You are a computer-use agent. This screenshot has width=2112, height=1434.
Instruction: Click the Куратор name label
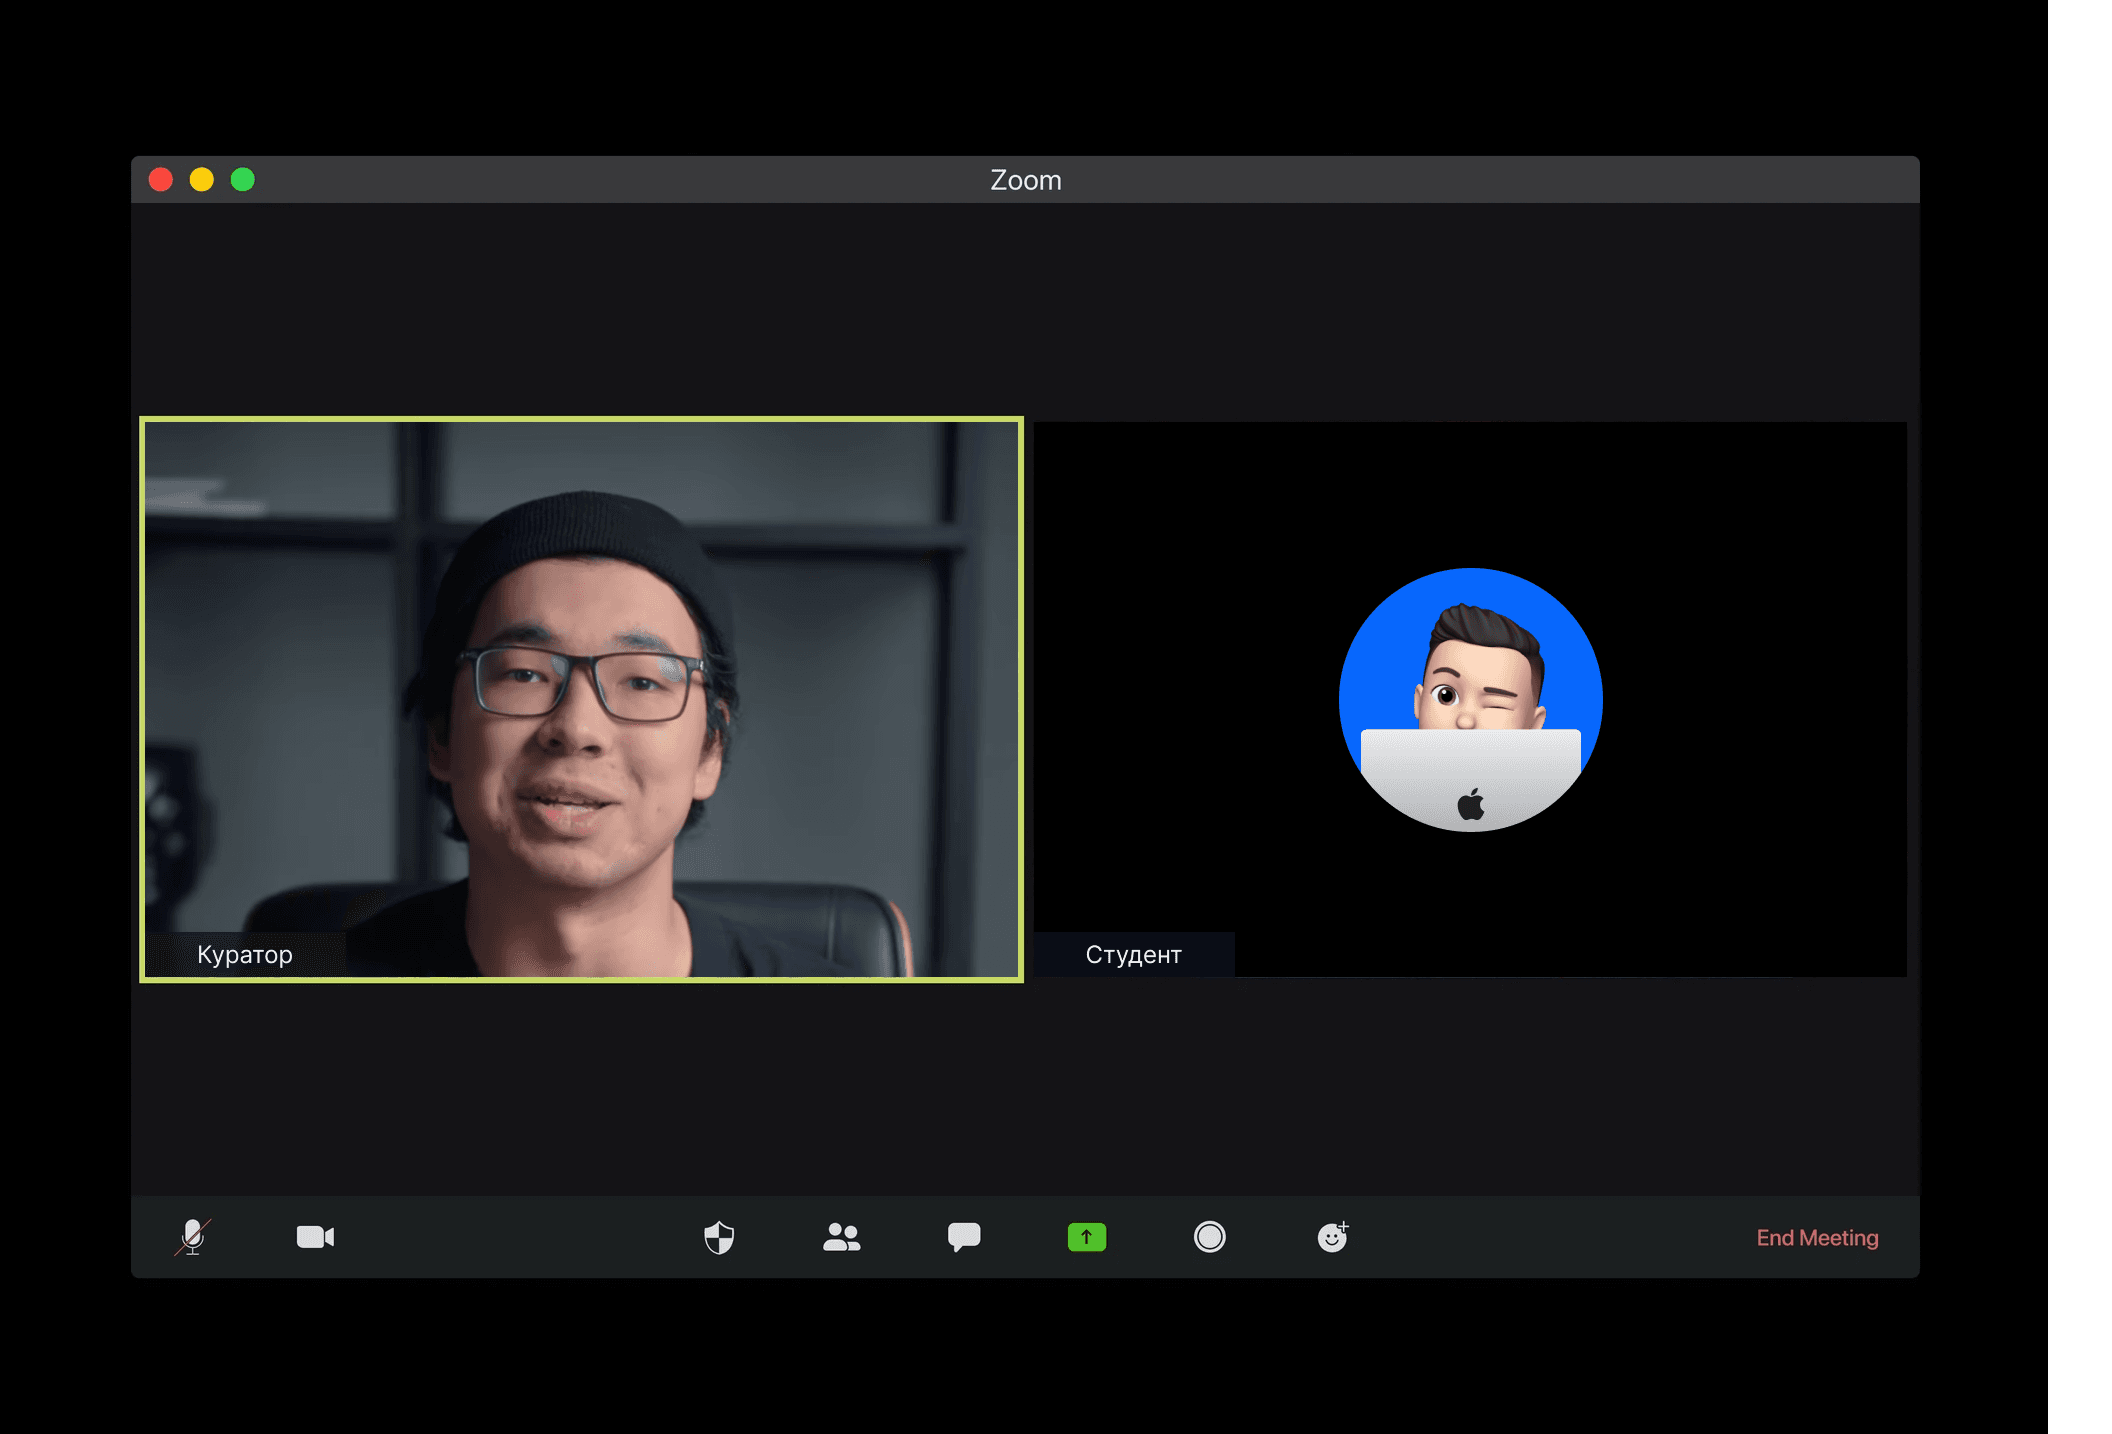pos(245,954)
